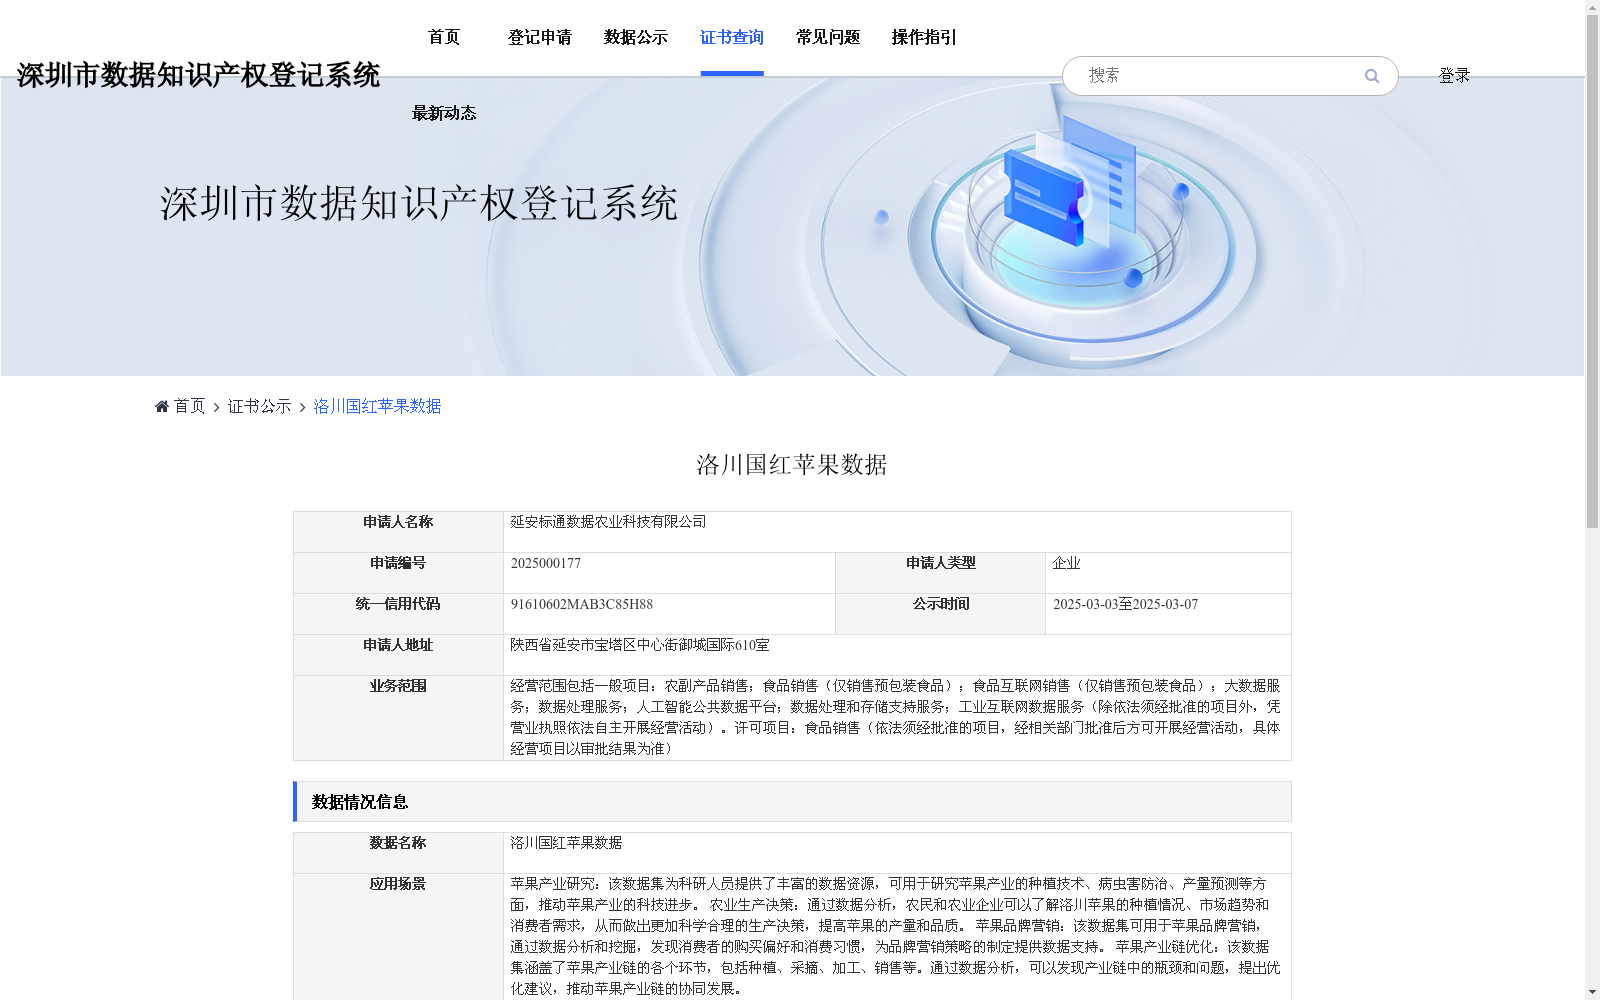Open the 最新动态 menu item
The image size is (1600, 1000).
coord(443,113)
